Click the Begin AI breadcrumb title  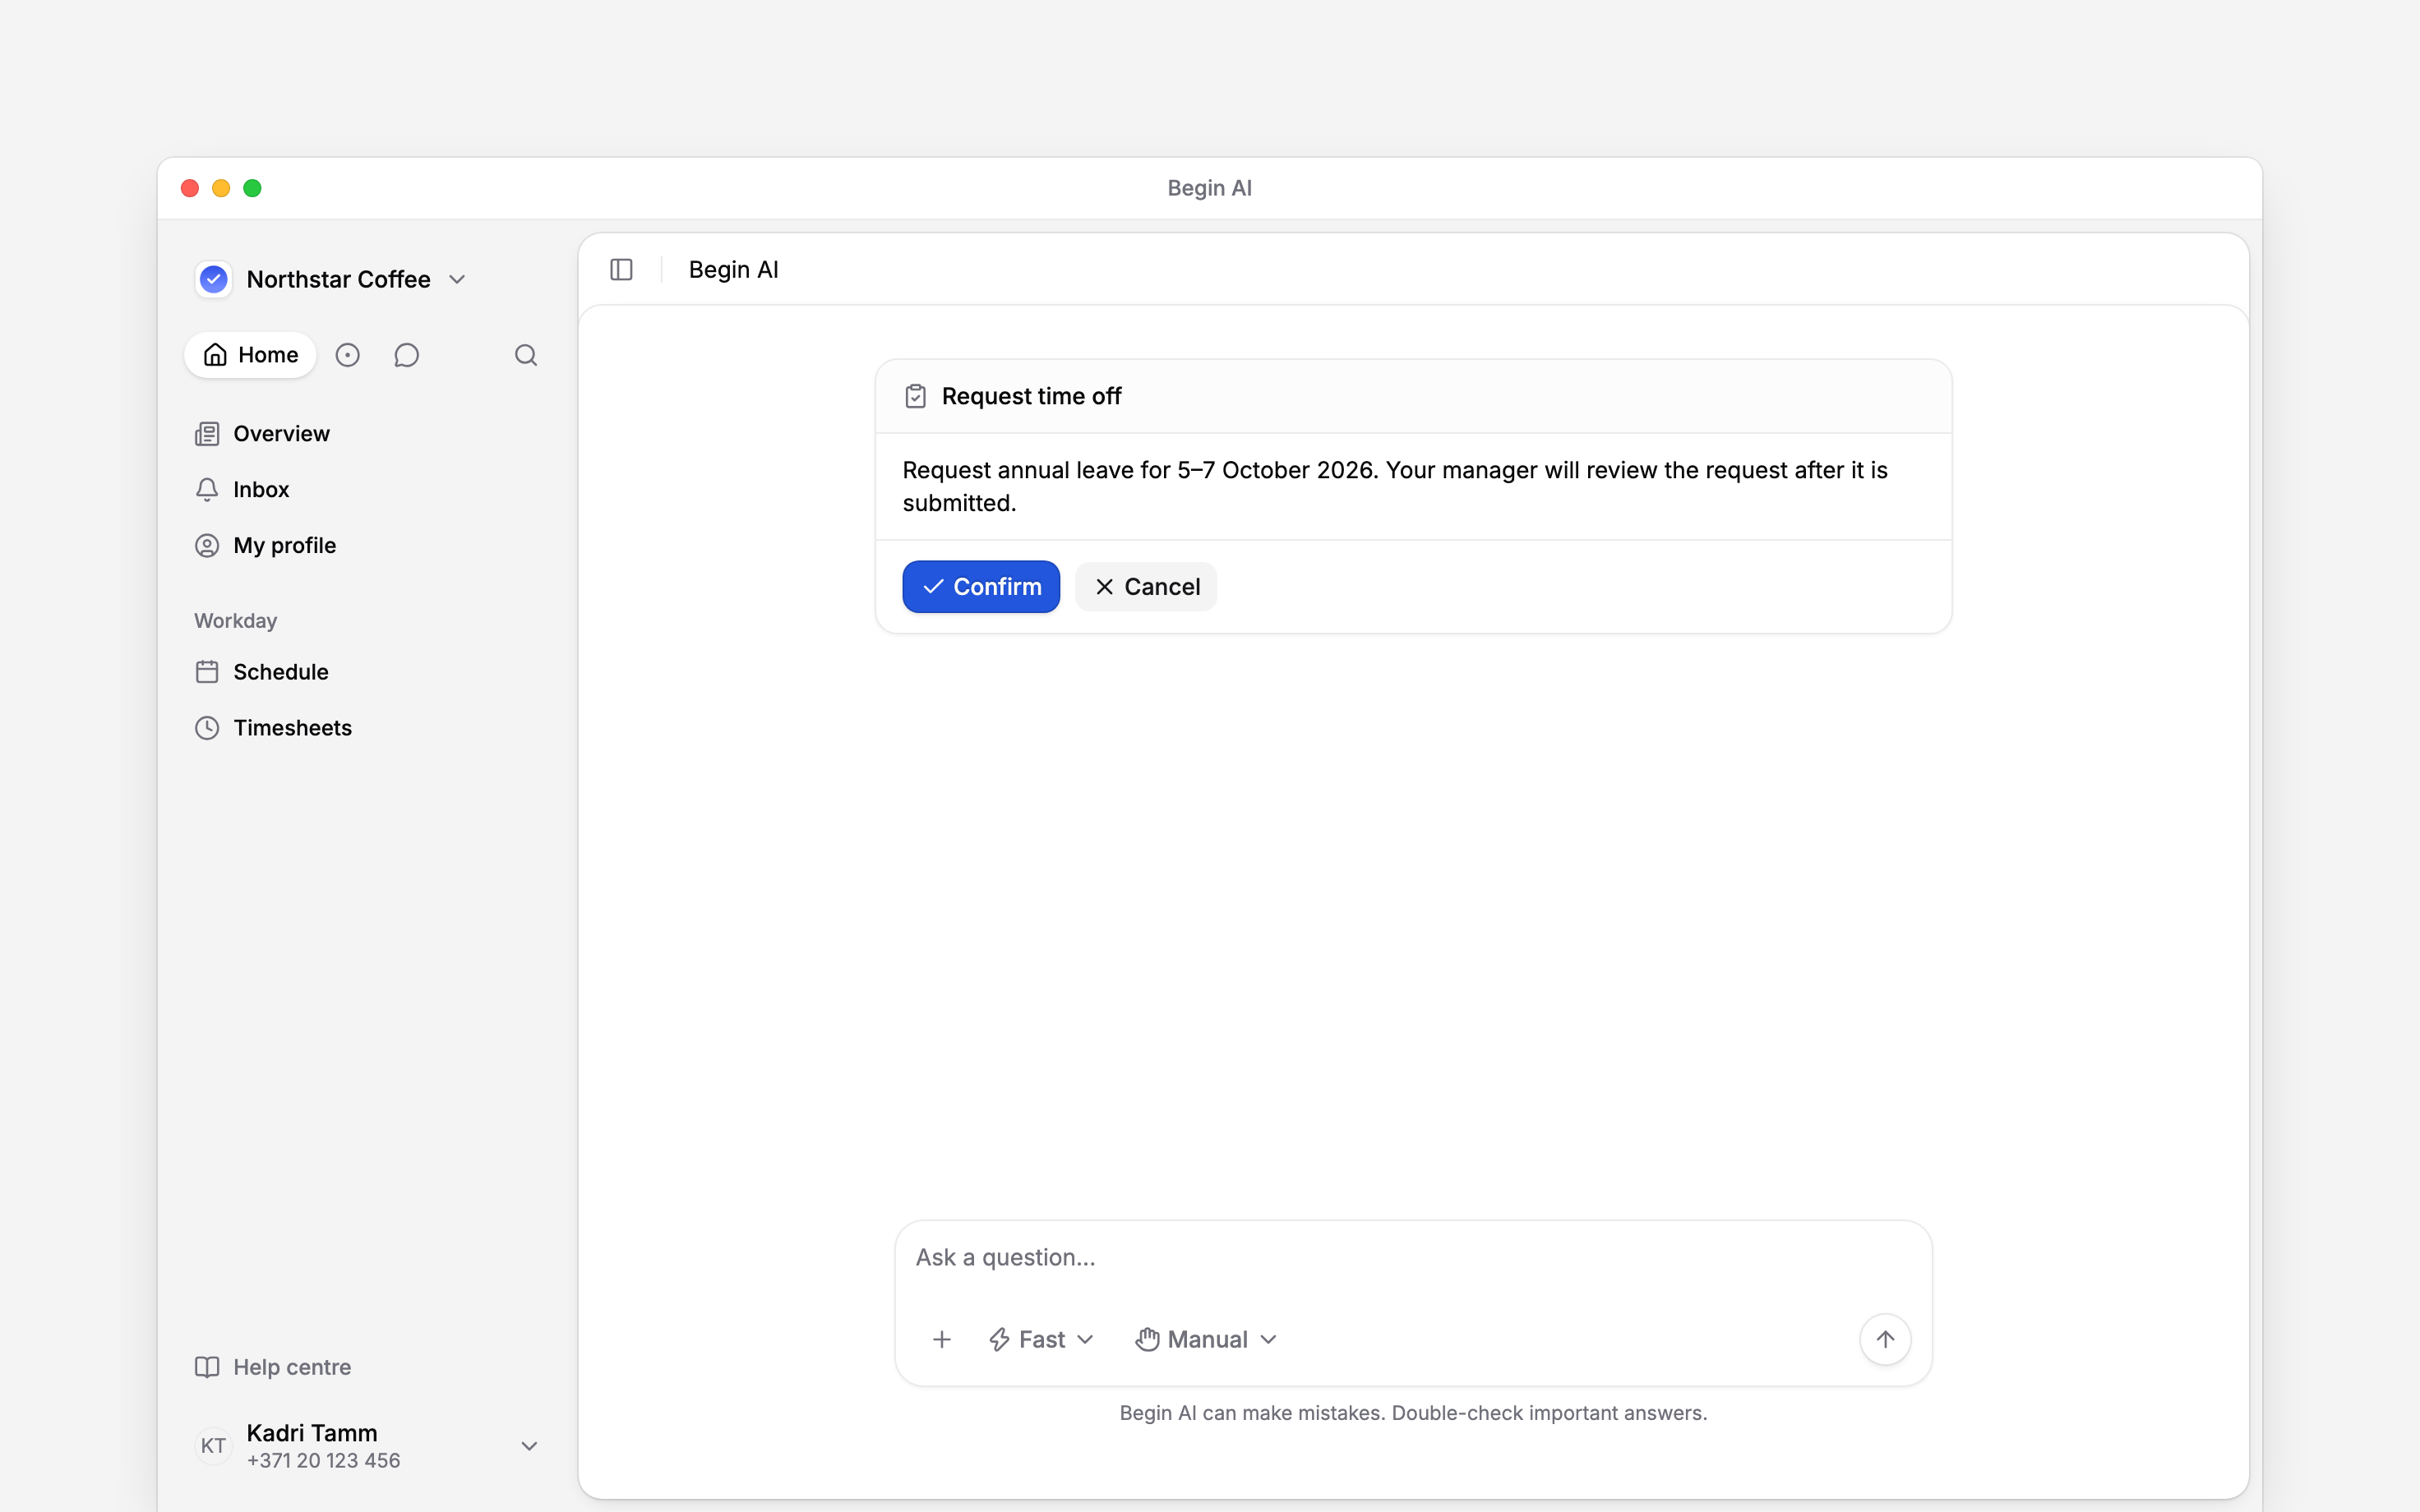[733, 270]
